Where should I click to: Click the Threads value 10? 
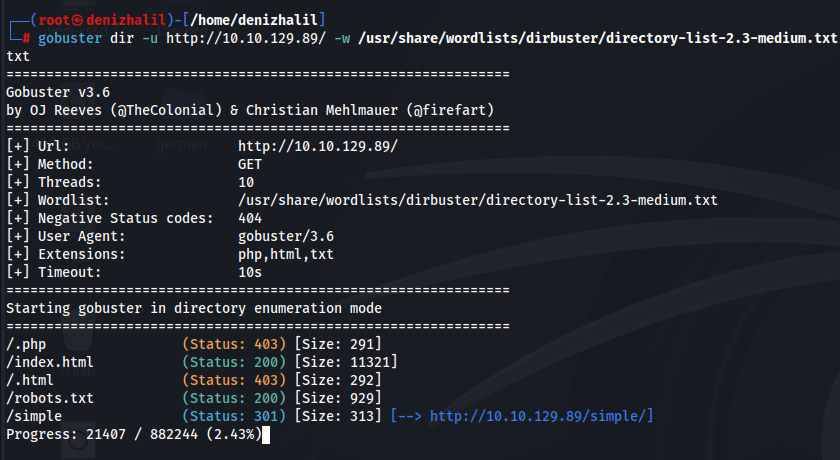pos(246,182)
